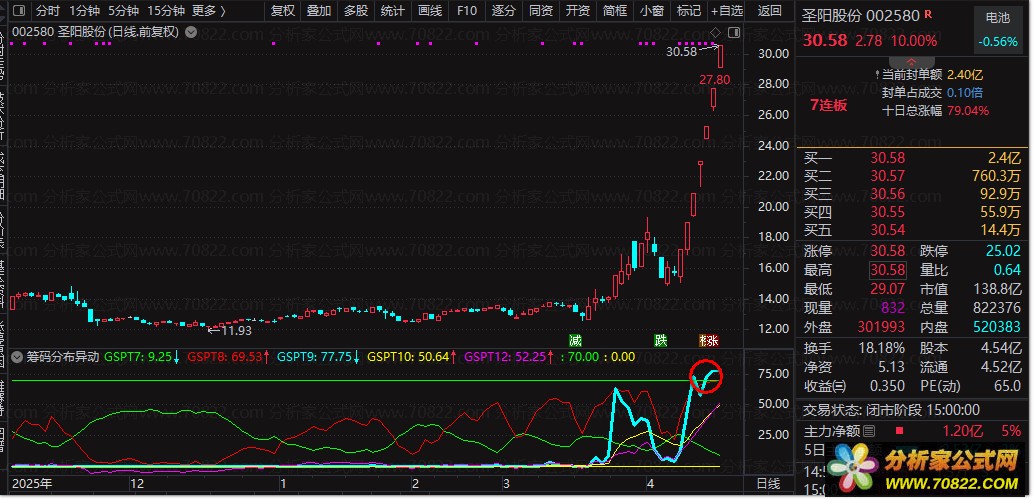Activate the 画线 drawing tool
Viewport: 1035px width, 500px height.
[430, 11]
